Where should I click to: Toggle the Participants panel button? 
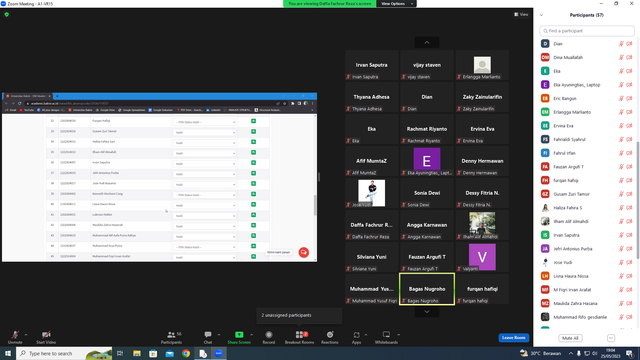point(171,337)
